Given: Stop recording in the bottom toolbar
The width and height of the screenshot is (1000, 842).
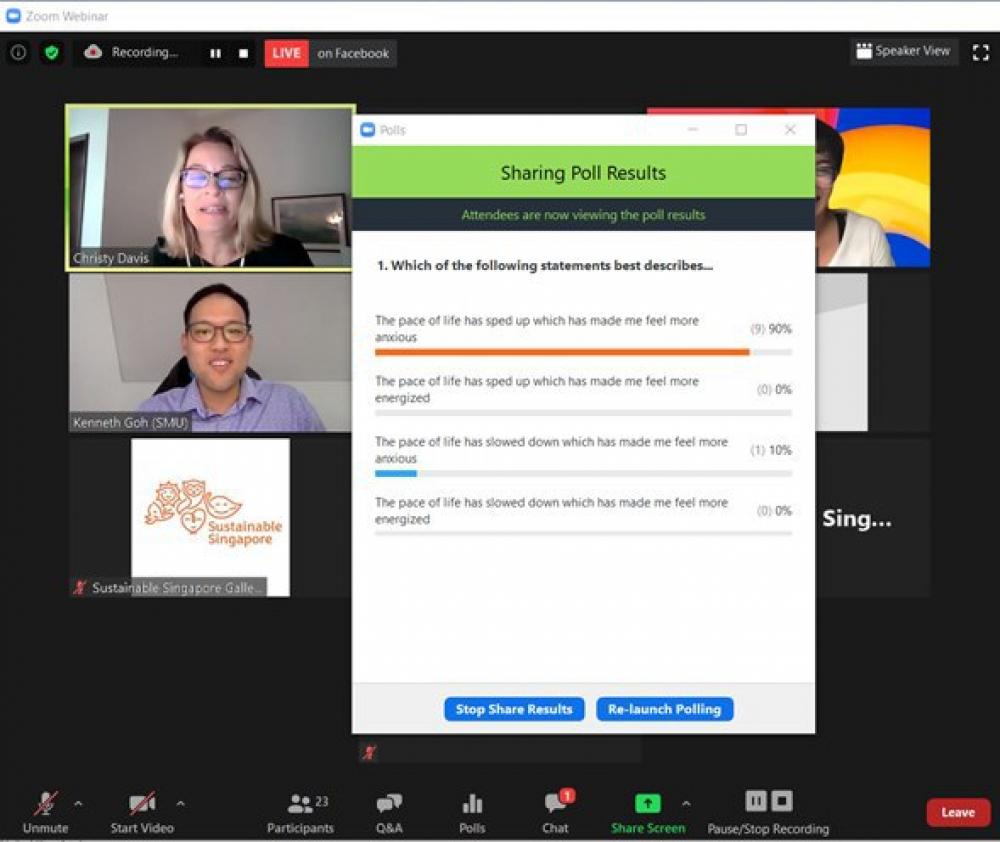Looking at the screenshot, I should tap(782, 801).
